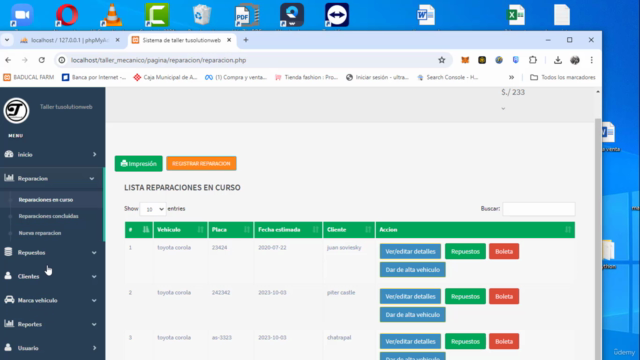Open the Camtasia desktop shortcut
The width and height of the screenshot is (640, 360).
coord(157,15)
